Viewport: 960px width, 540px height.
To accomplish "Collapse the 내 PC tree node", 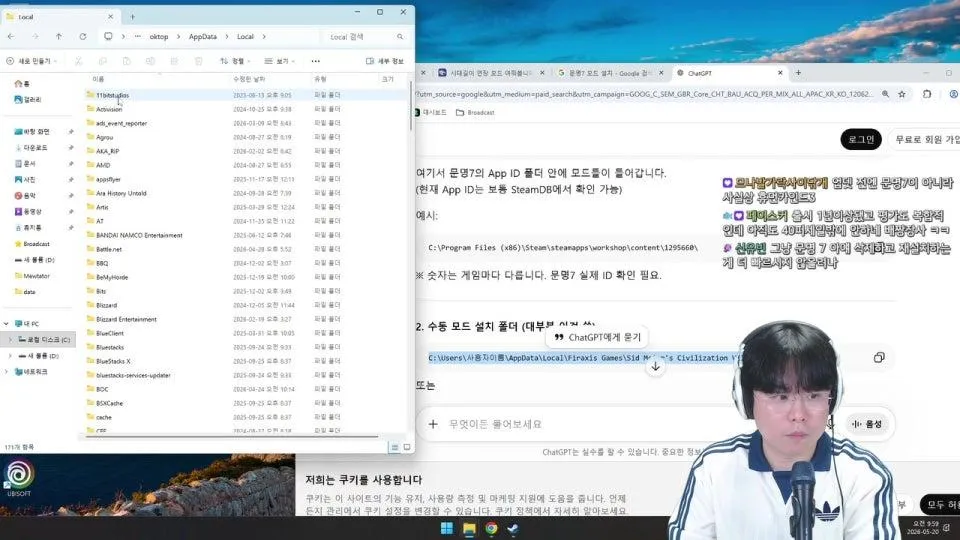I will click(7, 323).
